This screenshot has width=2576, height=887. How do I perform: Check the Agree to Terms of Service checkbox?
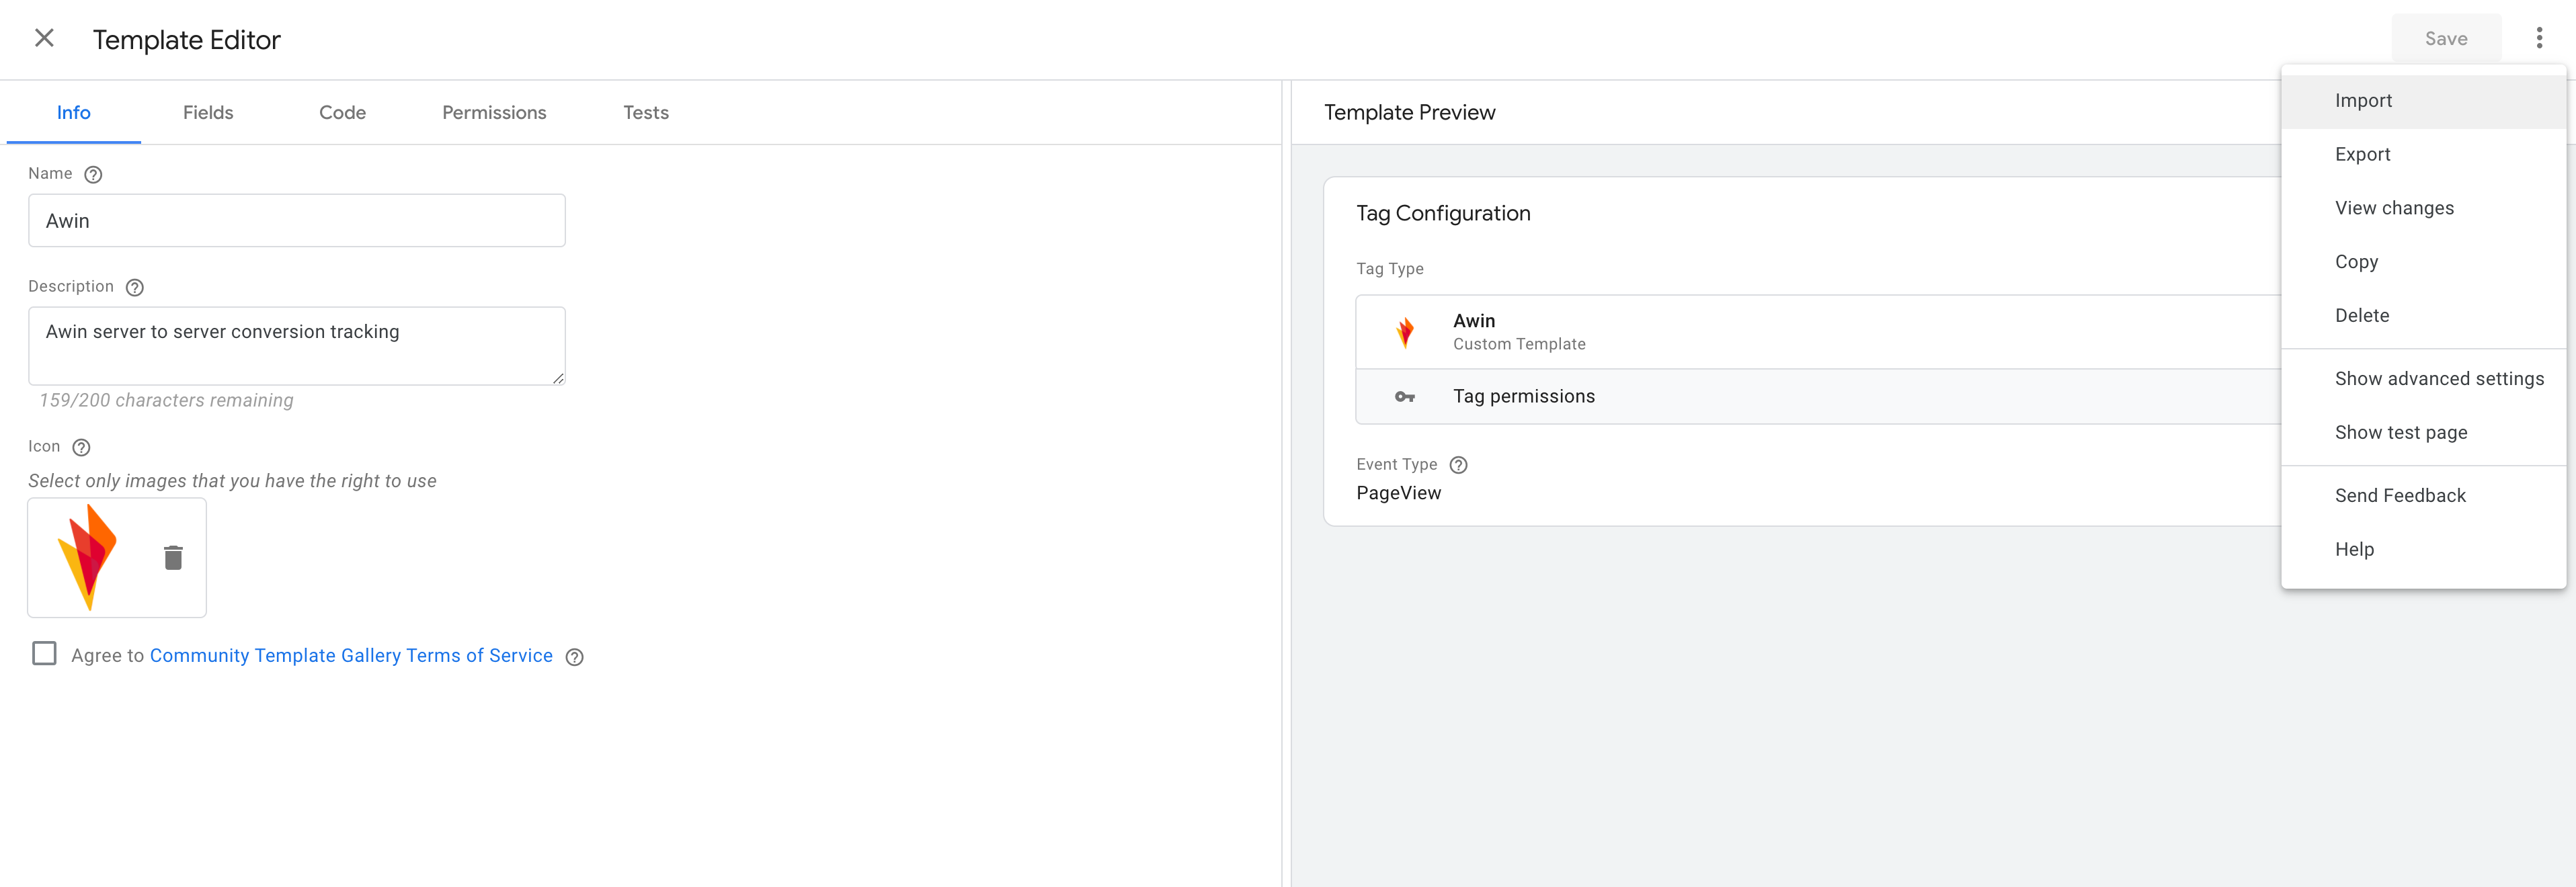point(44,654)
